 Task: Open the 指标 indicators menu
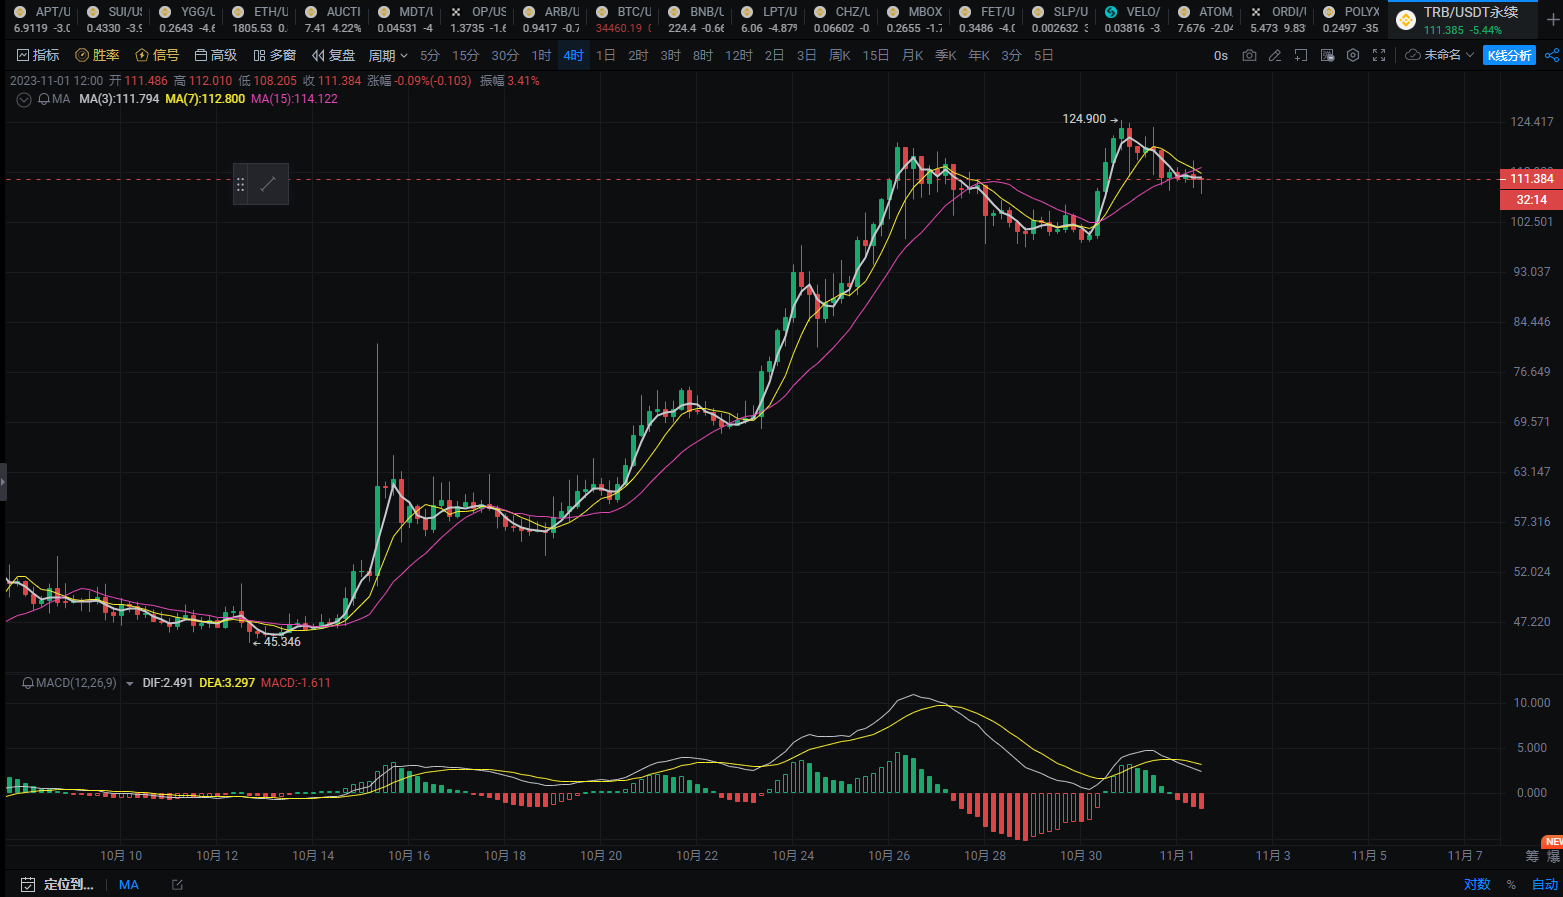(x=39, y=55)
